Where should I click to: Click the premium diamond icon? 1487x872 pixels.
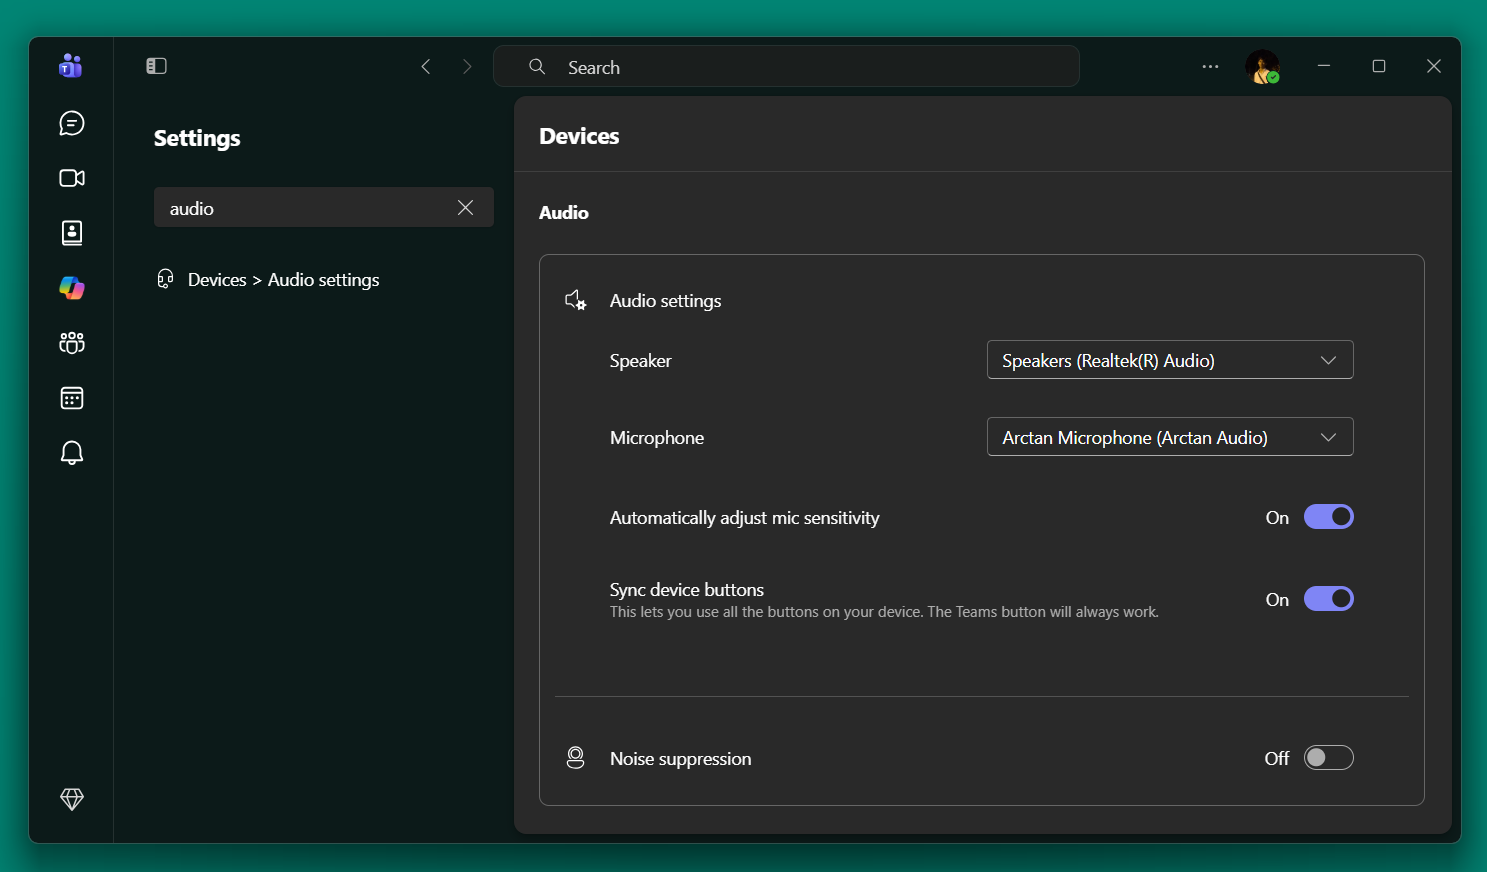(x=72, y=799)
